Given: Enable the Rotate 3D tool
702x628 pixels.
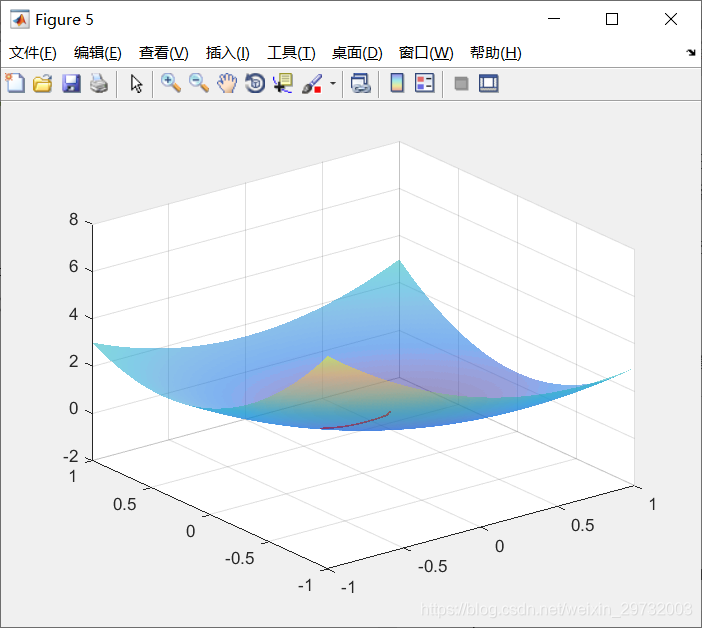Looking at the screenshot, I should tap(255, 83).
